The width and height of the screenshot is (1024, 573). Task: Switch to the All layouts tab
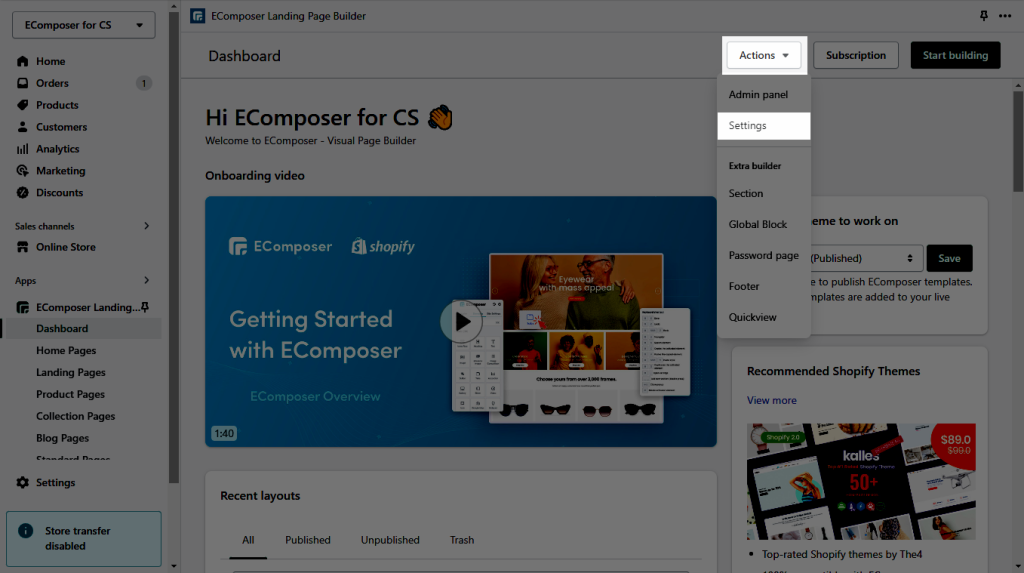(x=248, y=540)
